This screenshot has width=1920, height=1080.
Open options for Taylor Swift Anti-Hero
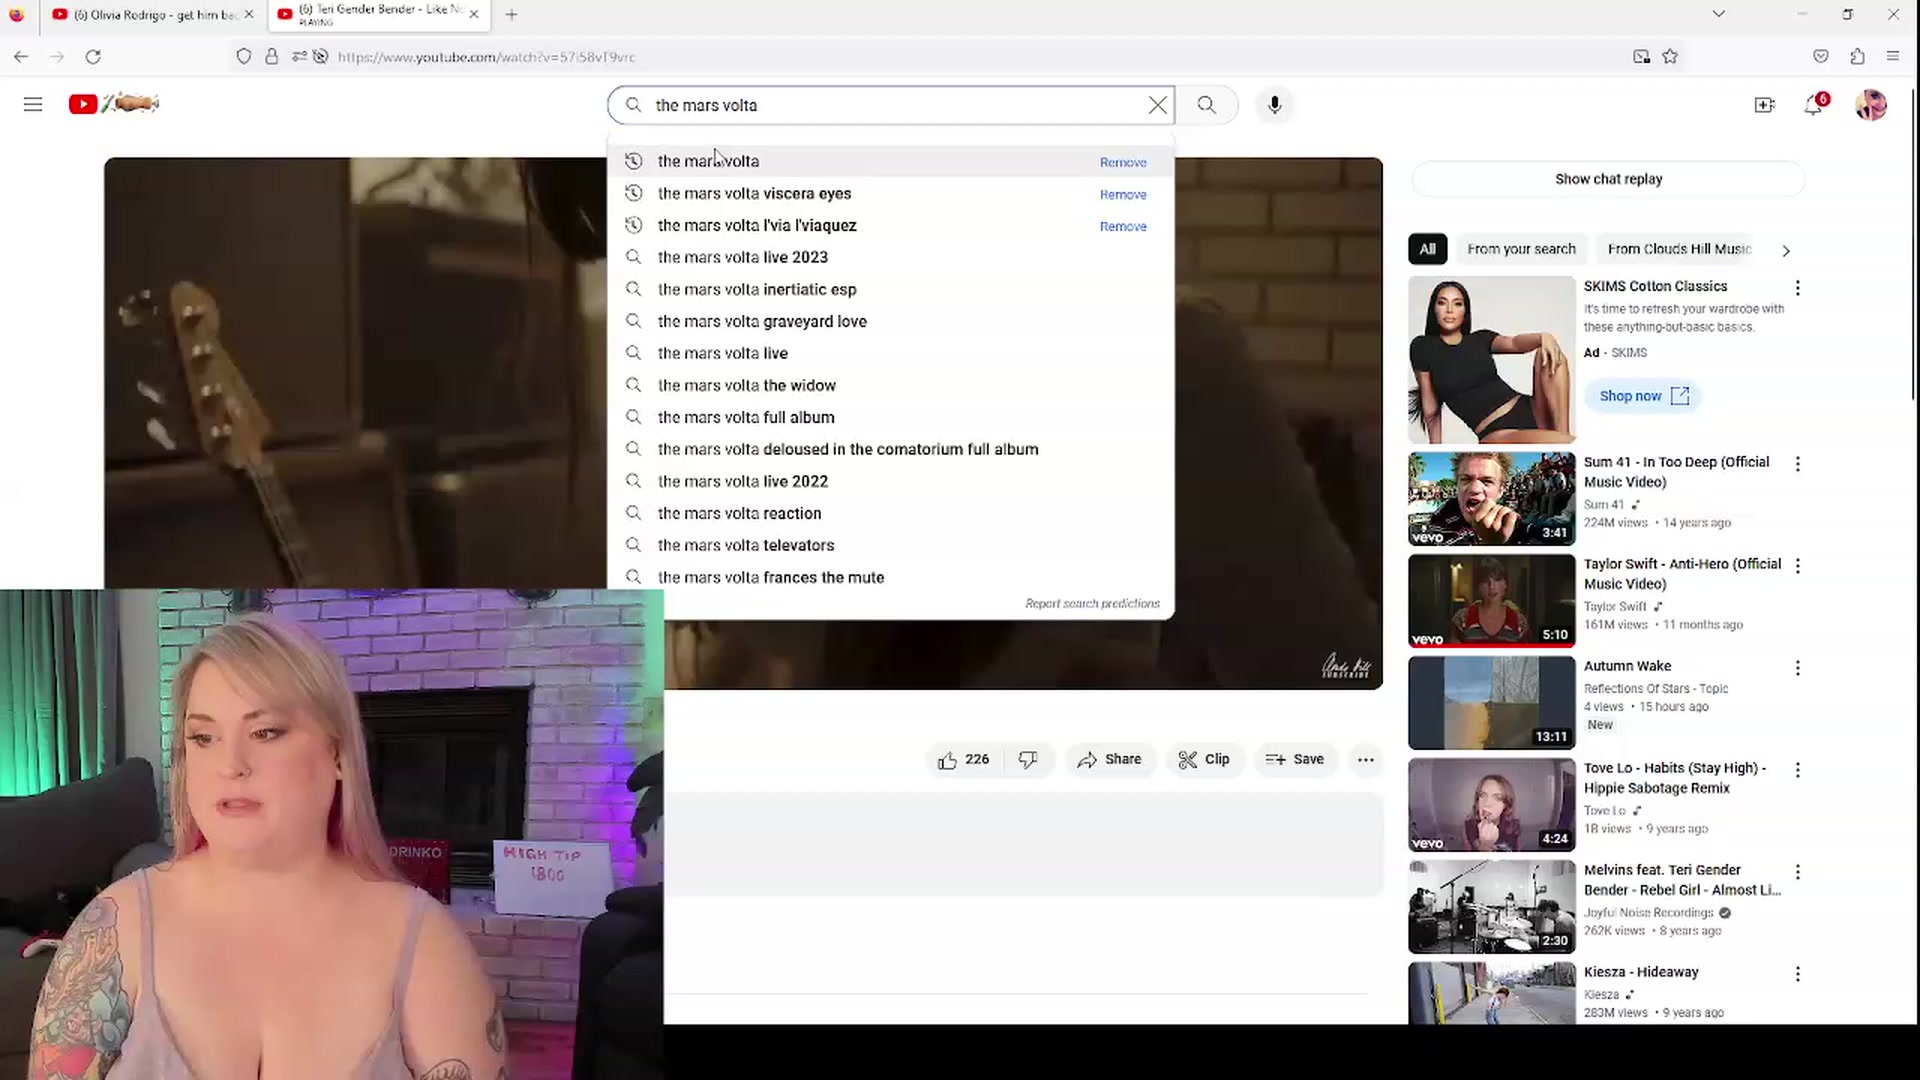[x=1798, y=566]
